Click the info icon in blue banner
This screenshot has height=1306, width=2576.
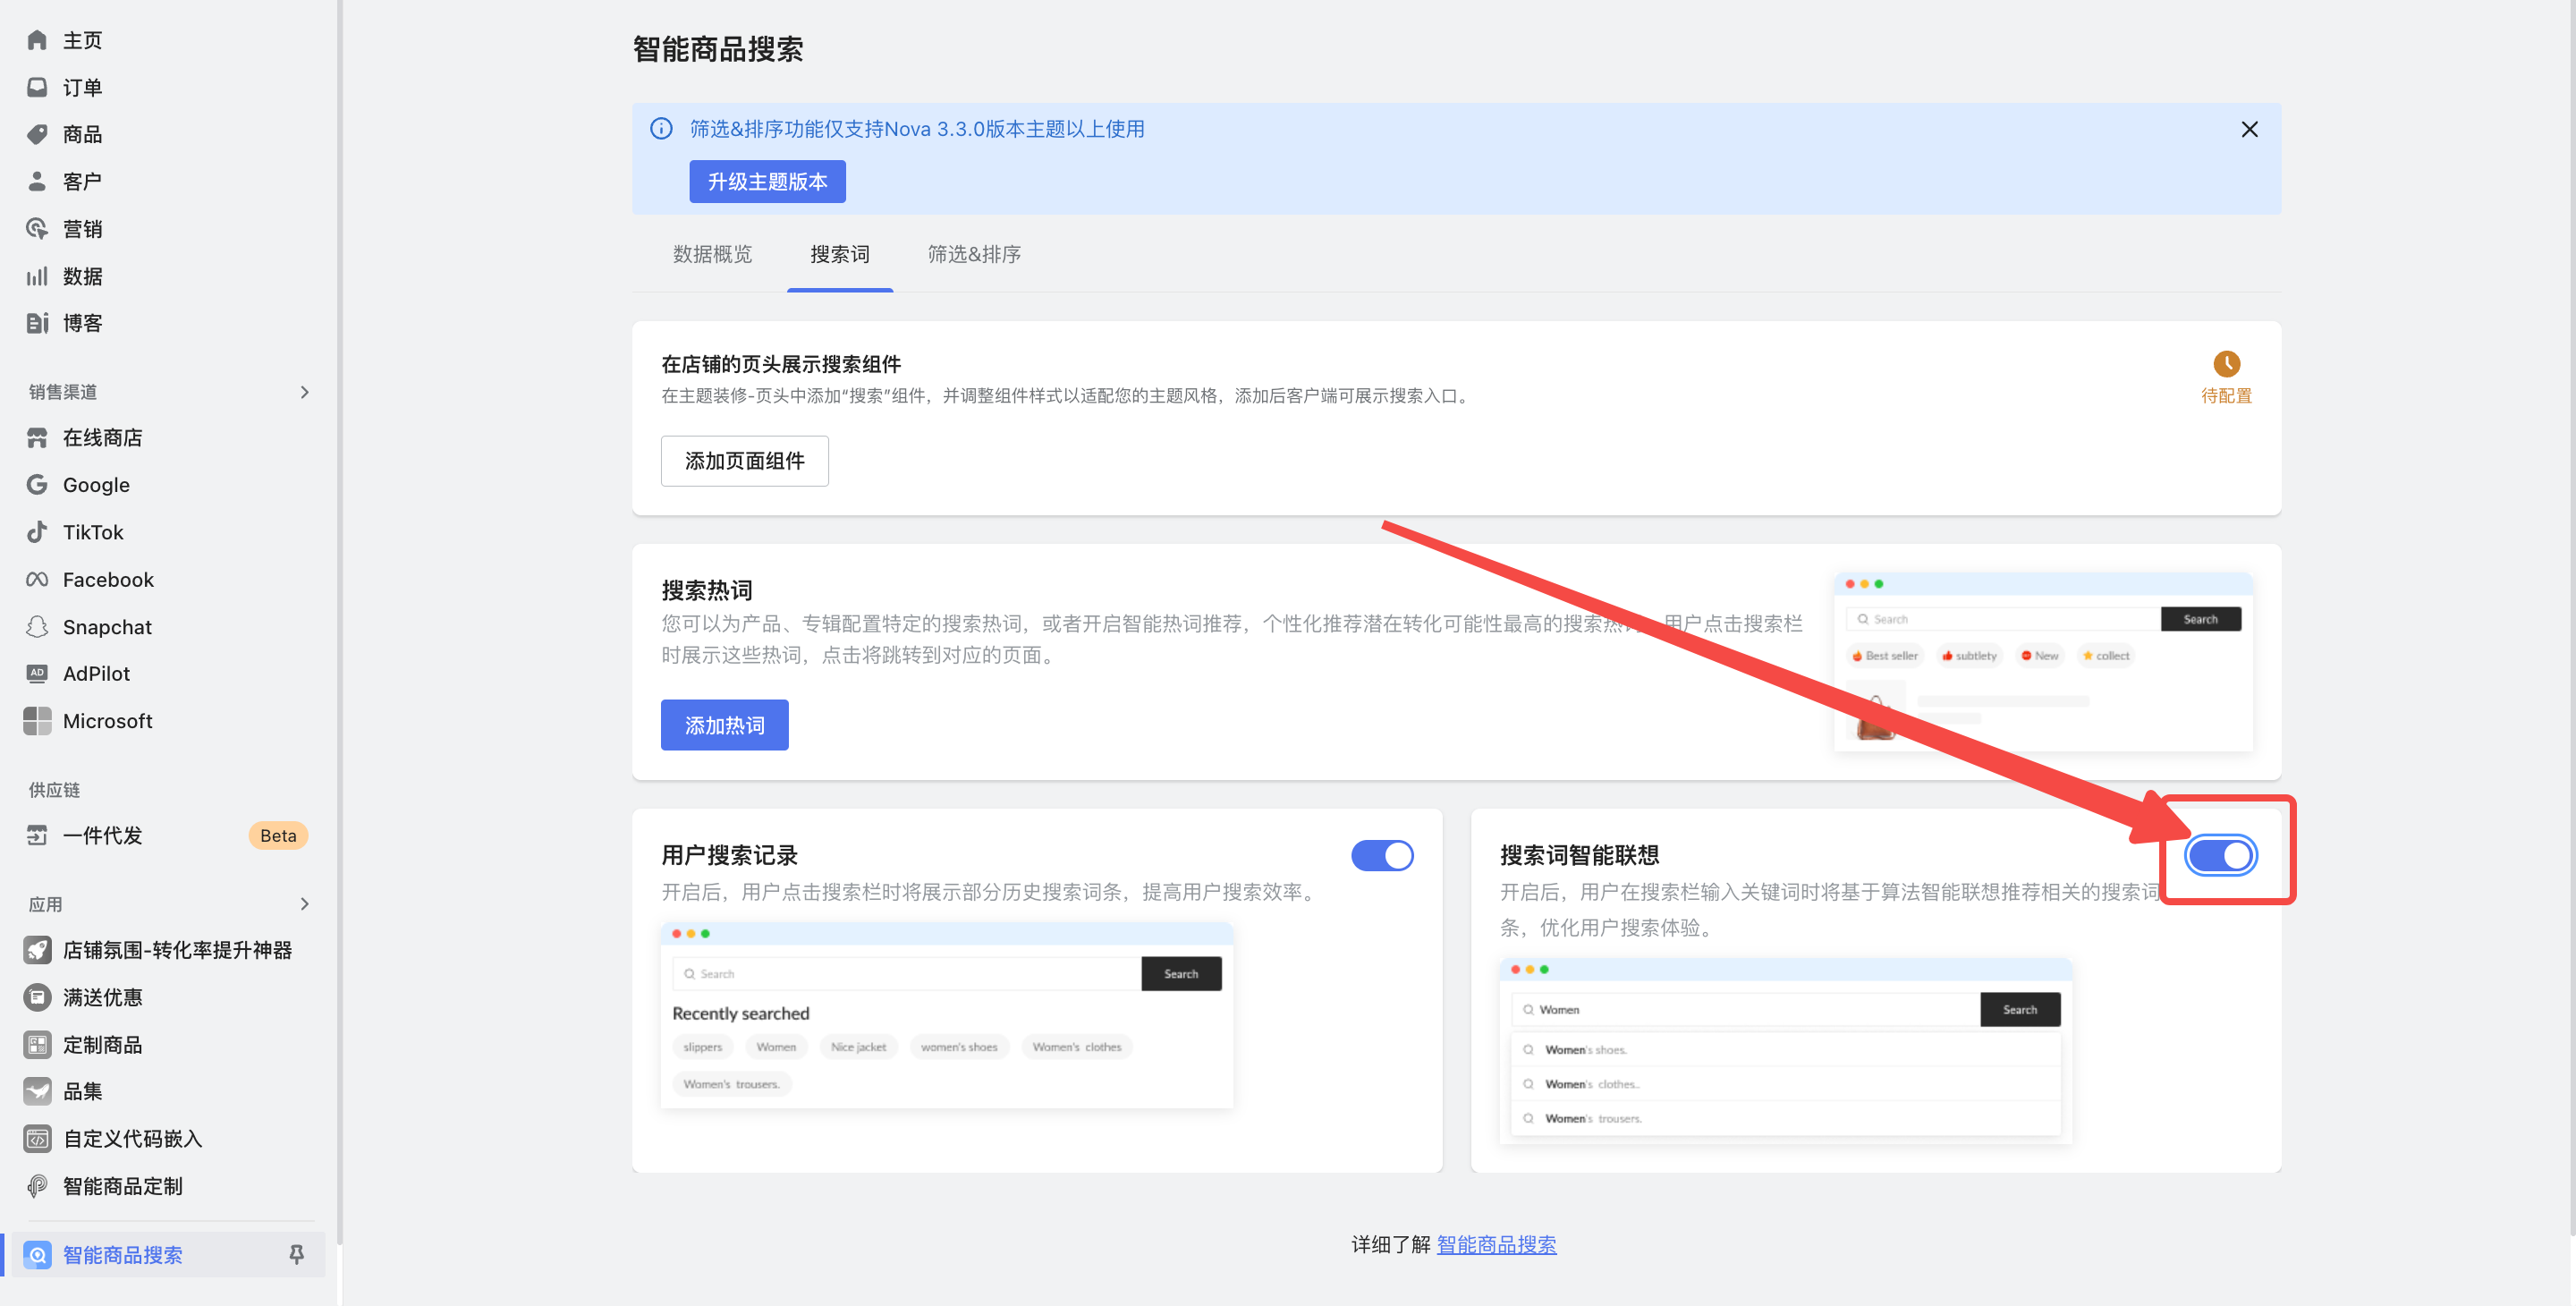pos(661,129)
